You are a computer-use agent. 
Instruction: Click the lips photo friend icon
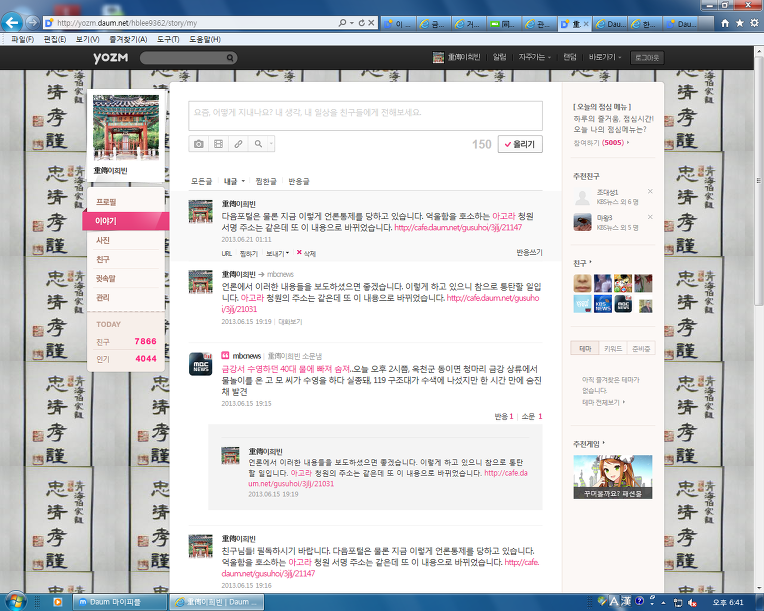click(x=582, y=283)
